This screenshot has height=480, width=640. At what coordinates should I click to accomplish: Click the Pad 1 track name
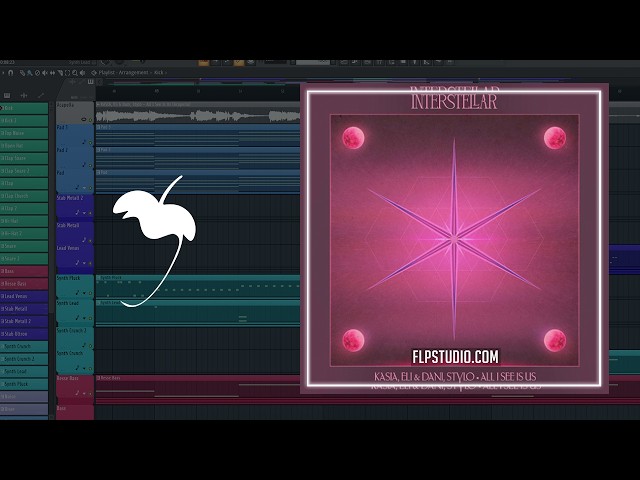click(62, 127)
